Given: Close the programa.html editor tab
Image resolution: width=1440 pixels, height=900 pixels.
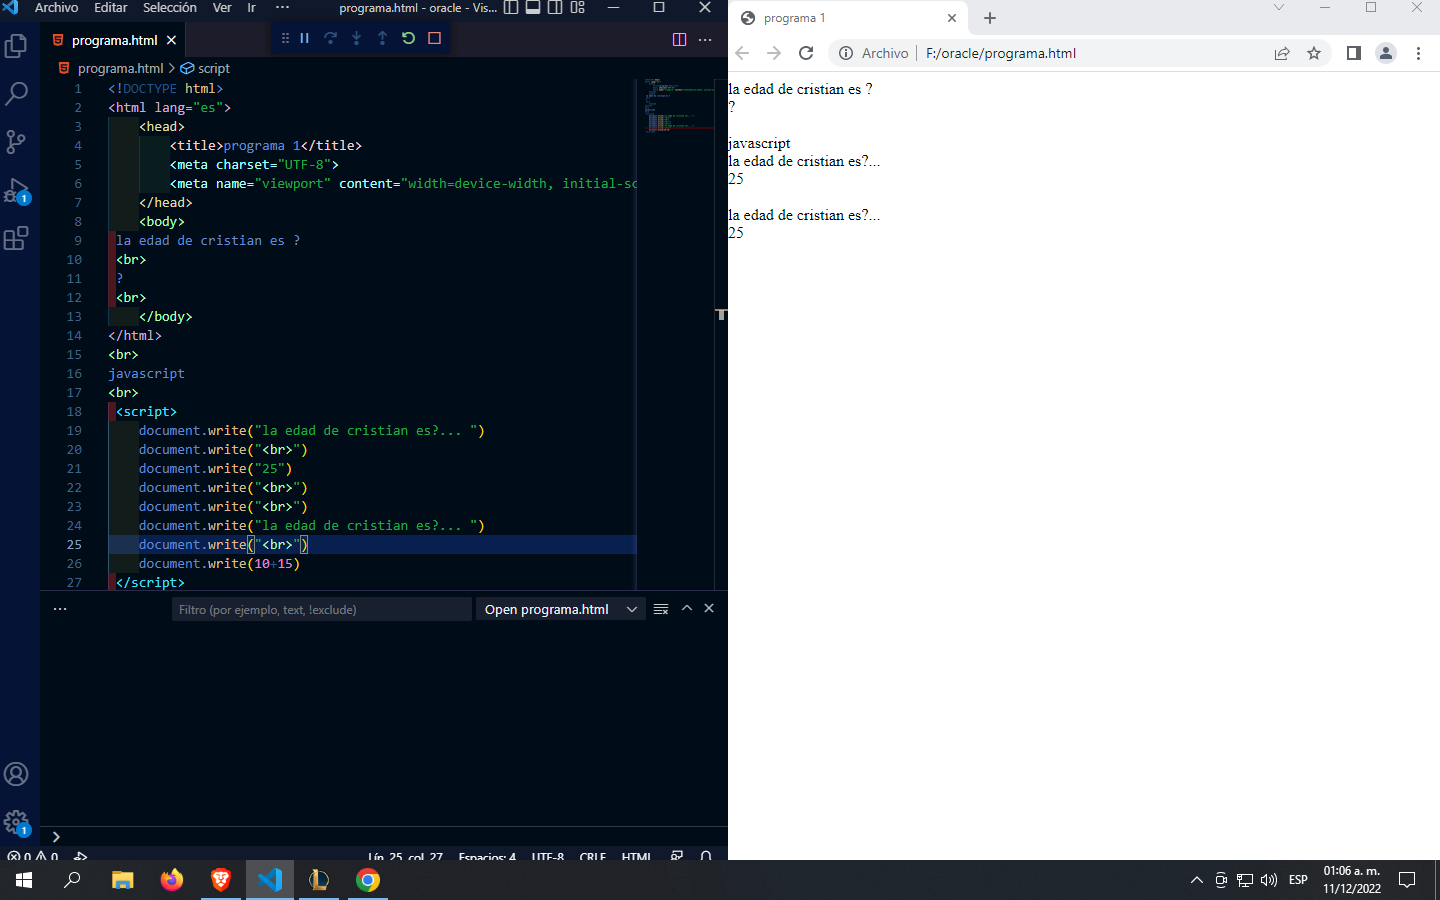Looking at the screenshot, I should point(172,40).
